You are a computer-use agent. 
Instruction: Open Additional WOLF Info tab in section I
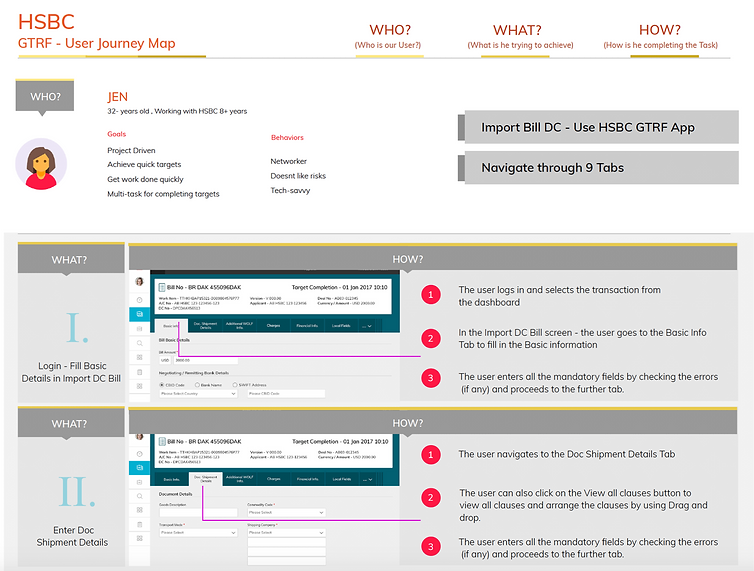pyautogui.click(x=239, y=326)
